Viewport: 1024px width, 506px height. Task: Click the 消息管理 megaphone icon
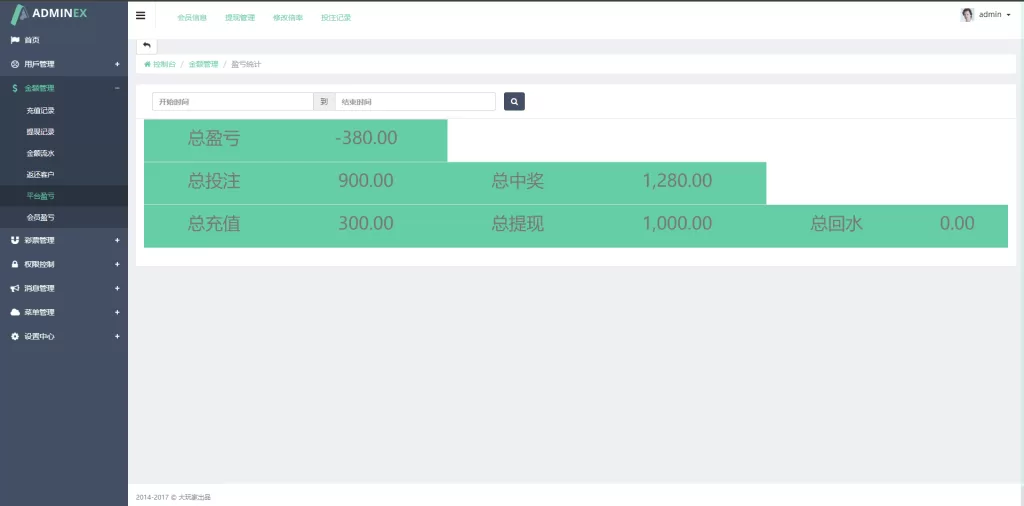click(14, 288)
